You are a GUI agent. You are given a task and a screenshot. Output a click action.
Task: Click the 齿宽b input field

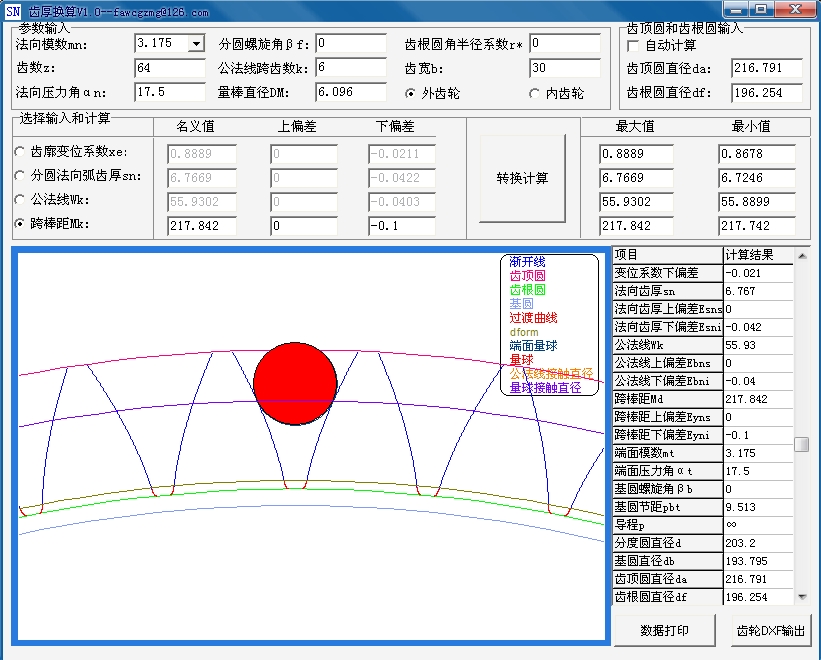(565, 68)
